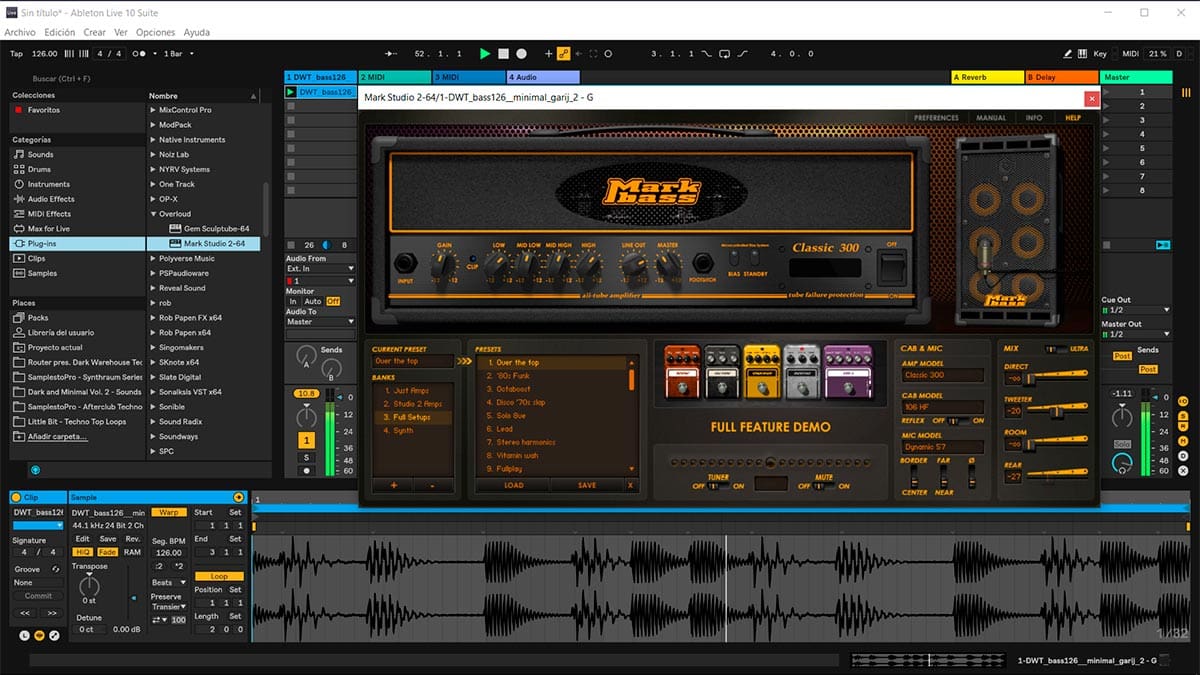The height and width of the screenshot is (675, 1200).
Task: Open the Beats warp mode dropdown
Action: click(x=168, y=582)
